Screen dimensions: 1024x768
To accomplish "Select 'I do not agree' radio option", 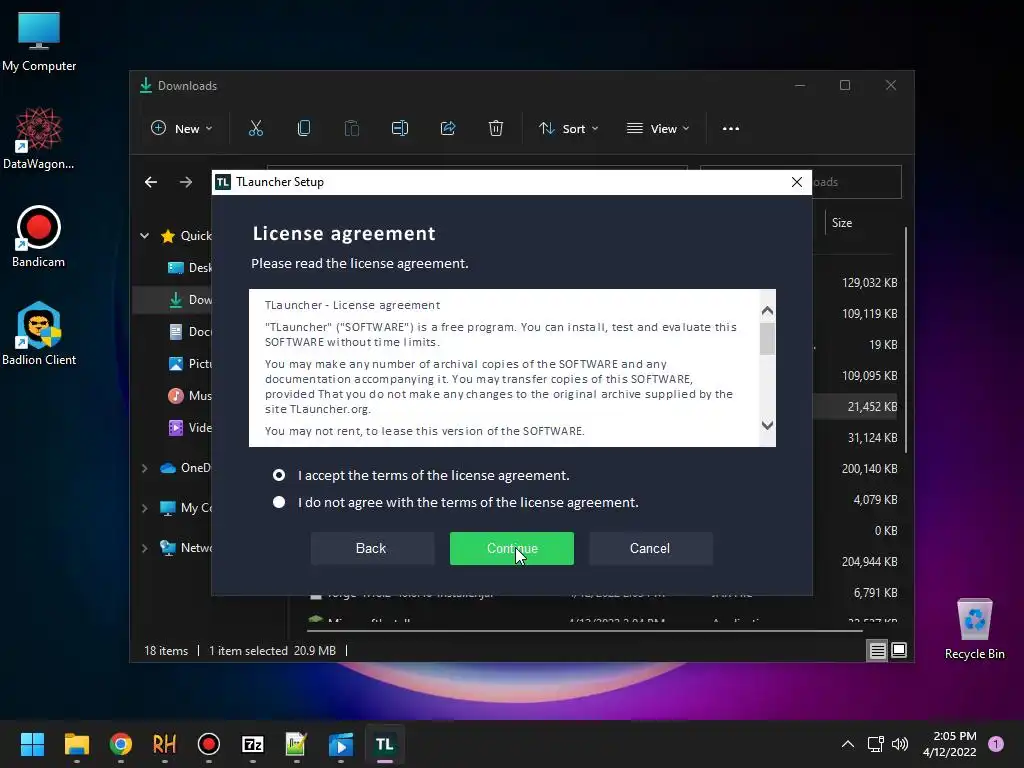I will pyautogui.click(x=279, y=502).
